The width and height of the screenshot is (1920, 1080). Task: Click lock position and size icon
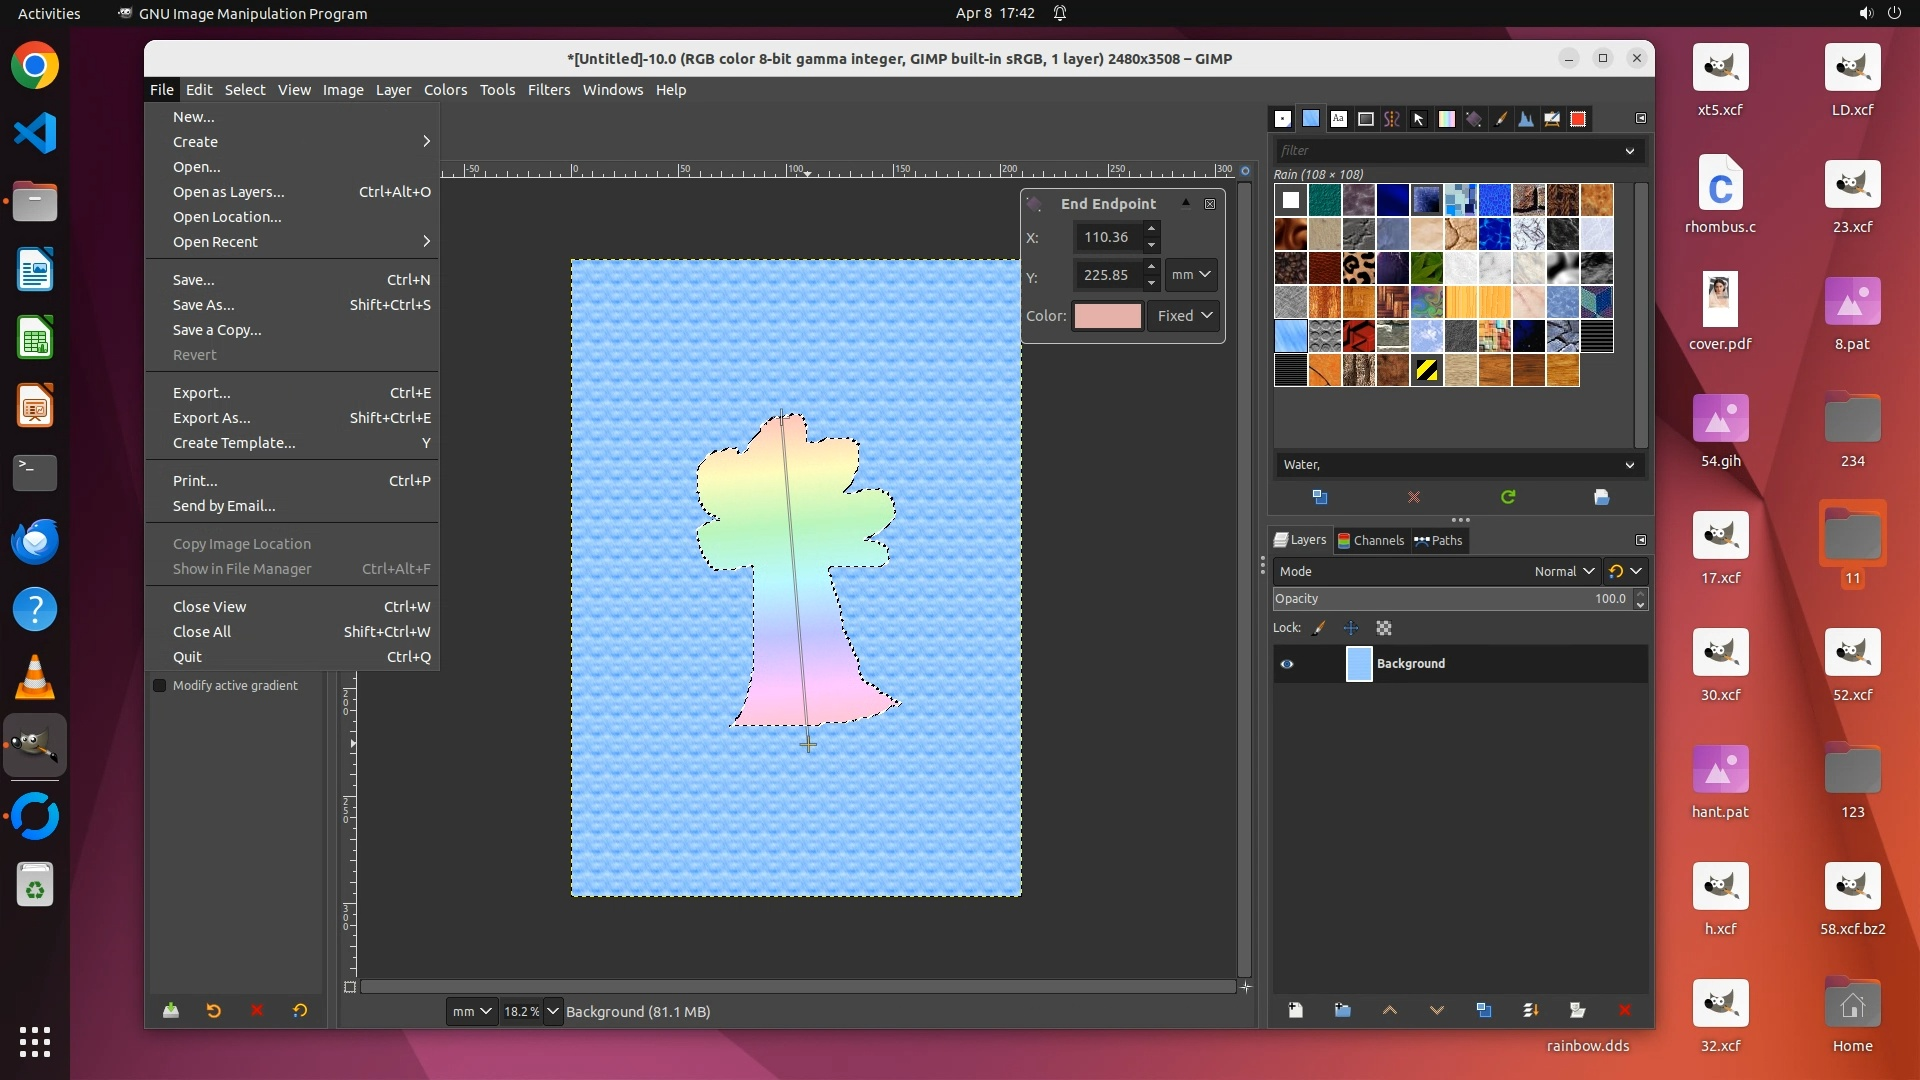(1350, 628)
